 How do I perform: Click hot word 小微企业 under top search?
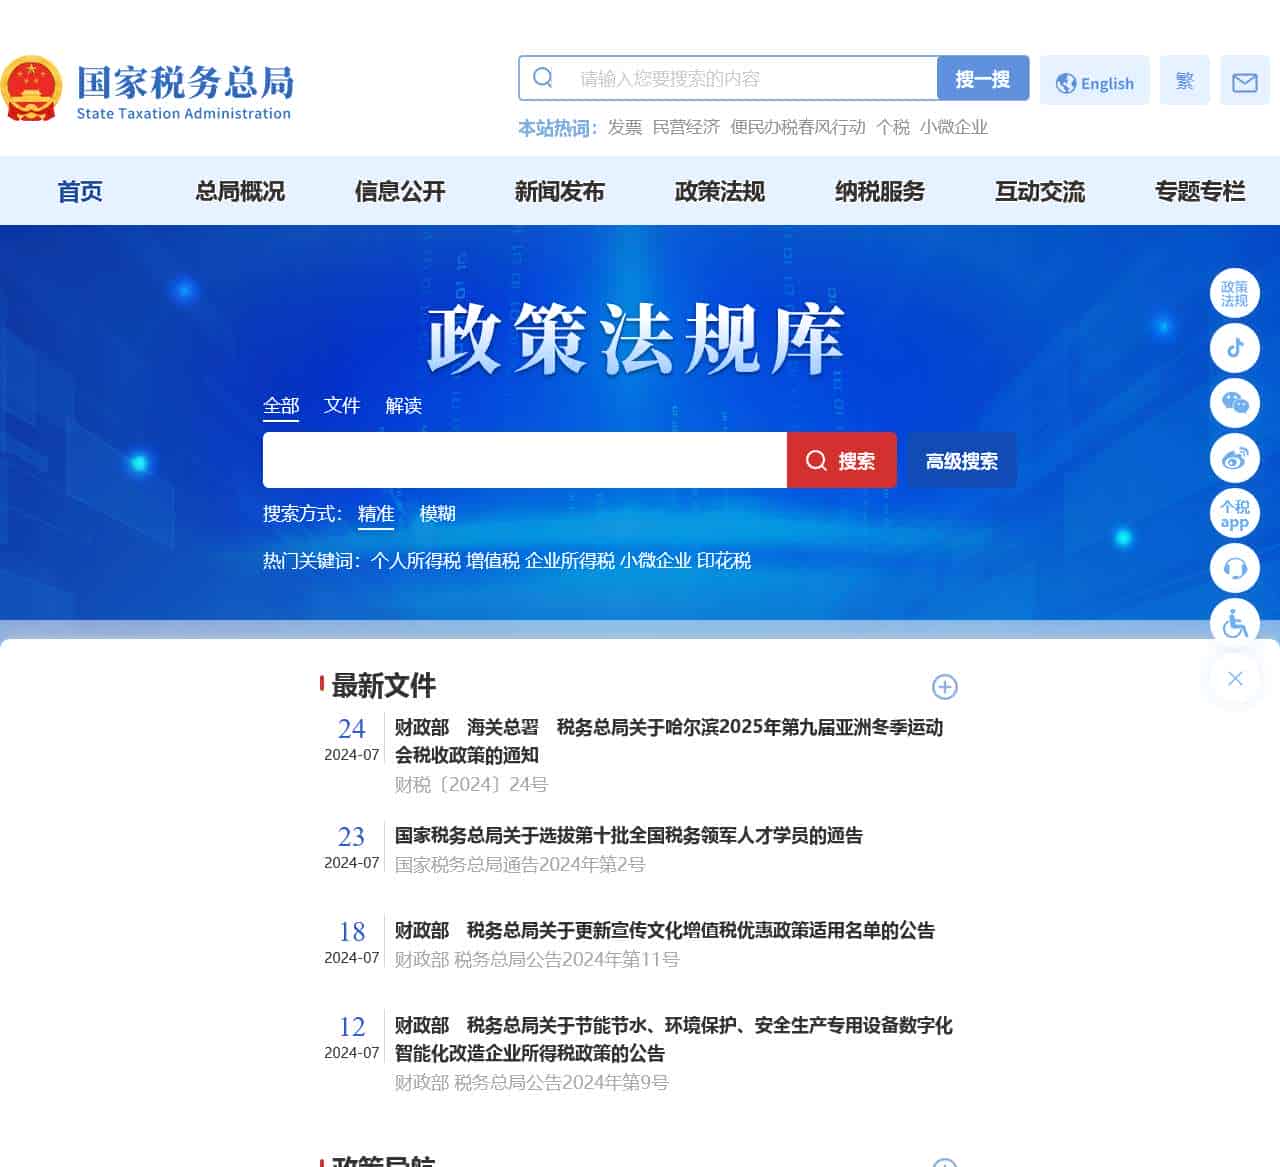[954, 127]
